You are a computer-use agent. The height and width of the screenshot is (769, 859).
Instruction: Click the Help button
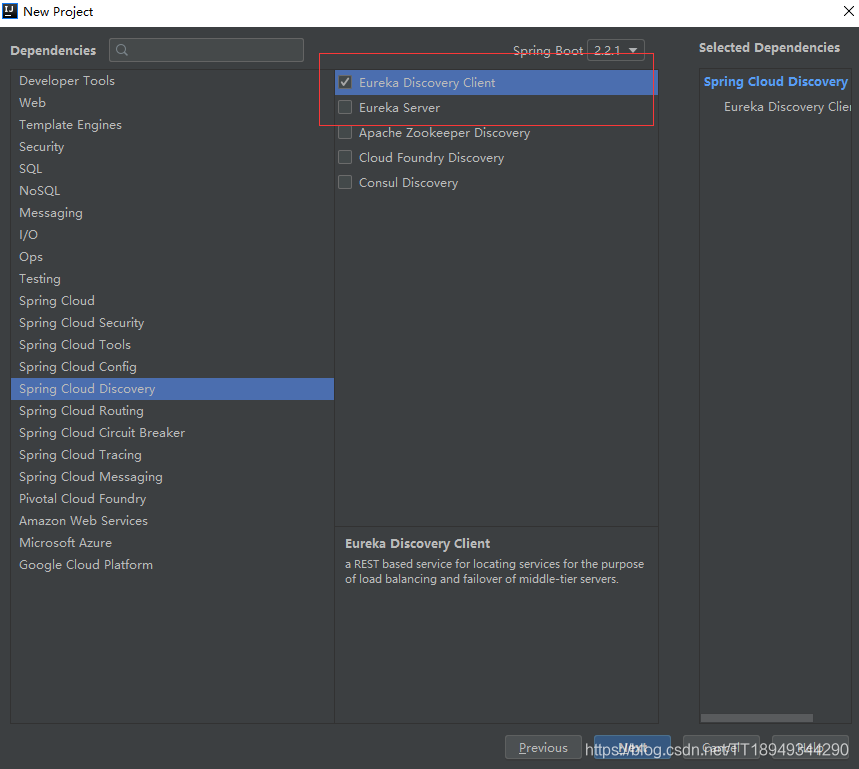(810, 748)
